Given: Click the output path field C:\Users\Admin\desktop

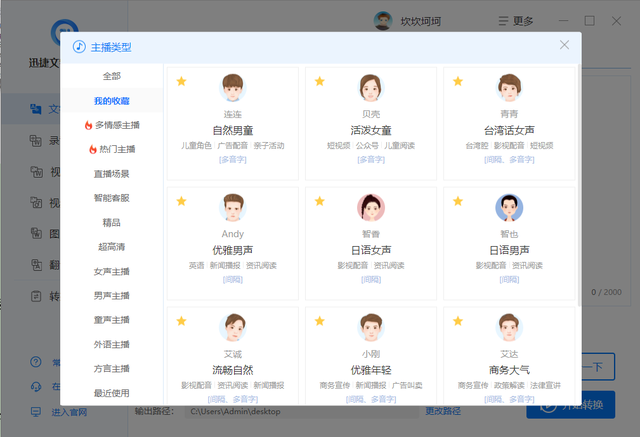Looking at the screenshot, I should pos(302,411).
